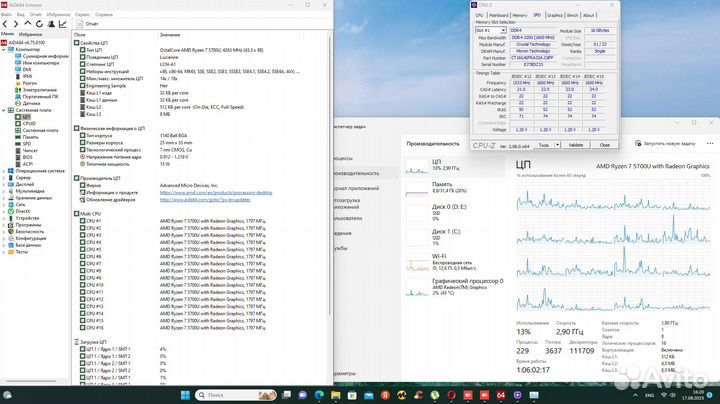Collapse the Компьютер tree node
This screenshot has width=720, height=404.
click(4, 50)
